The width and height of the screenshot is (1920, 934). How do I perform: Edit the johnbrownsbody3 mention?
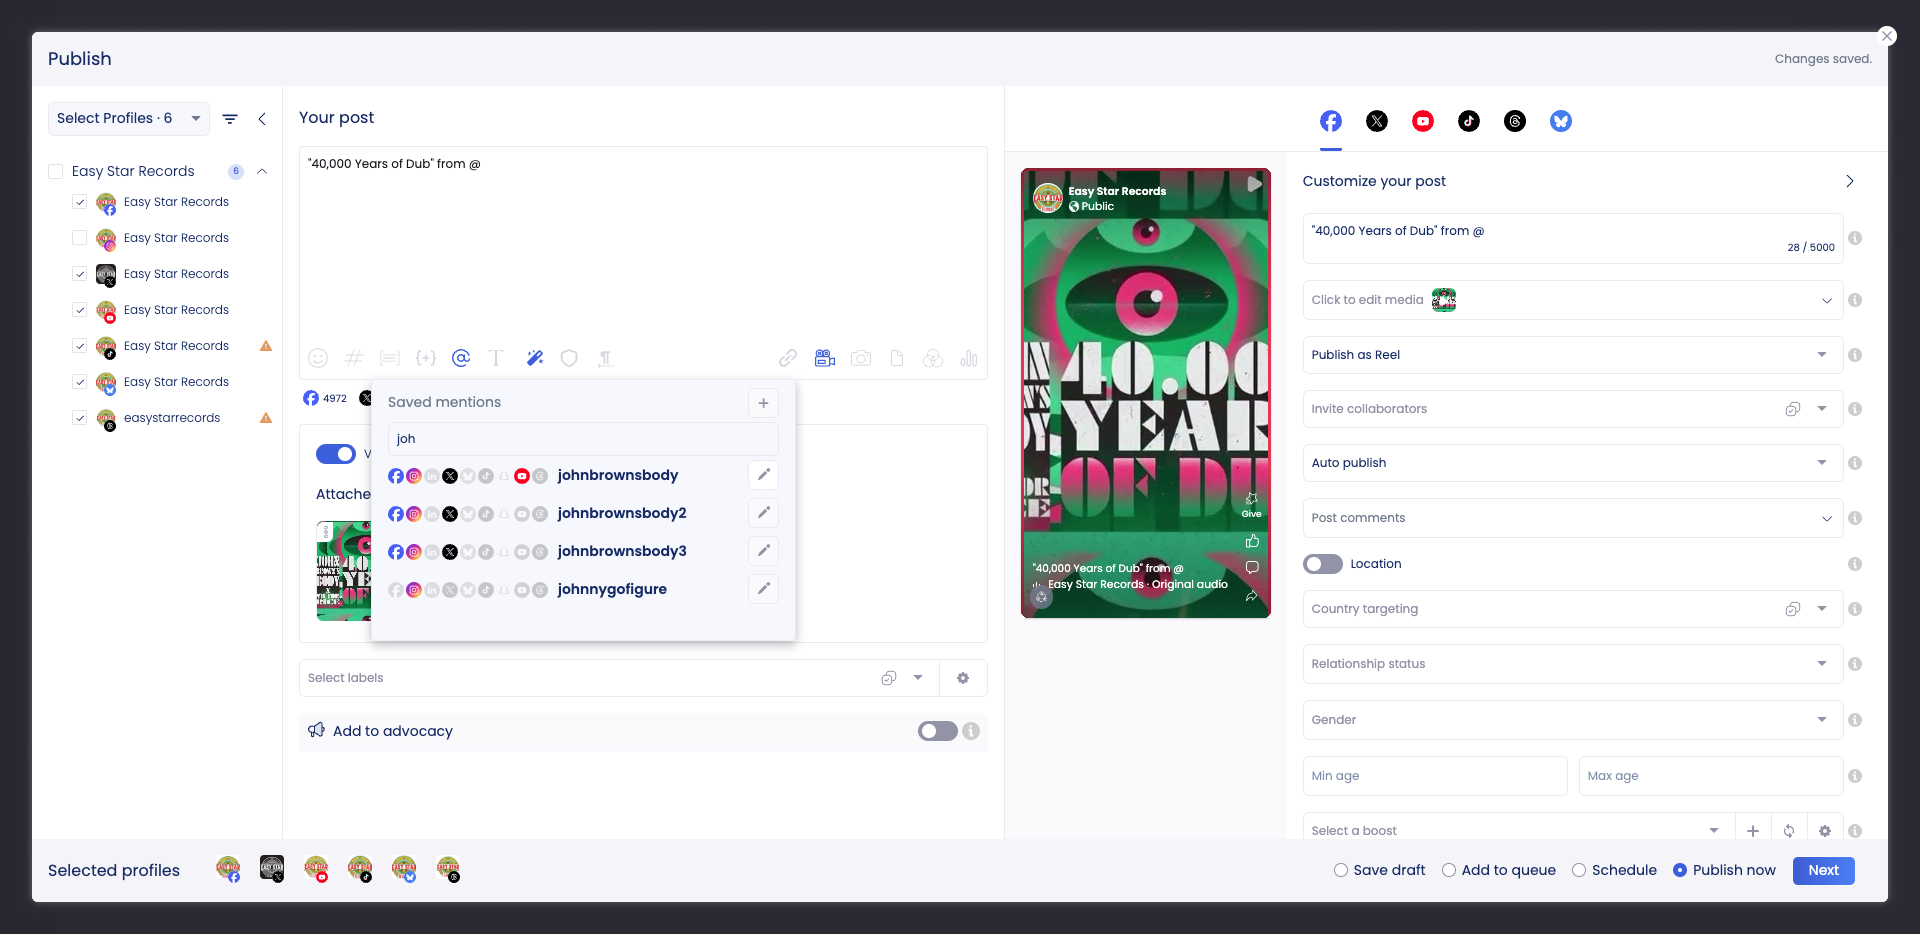tap(763, 551)
